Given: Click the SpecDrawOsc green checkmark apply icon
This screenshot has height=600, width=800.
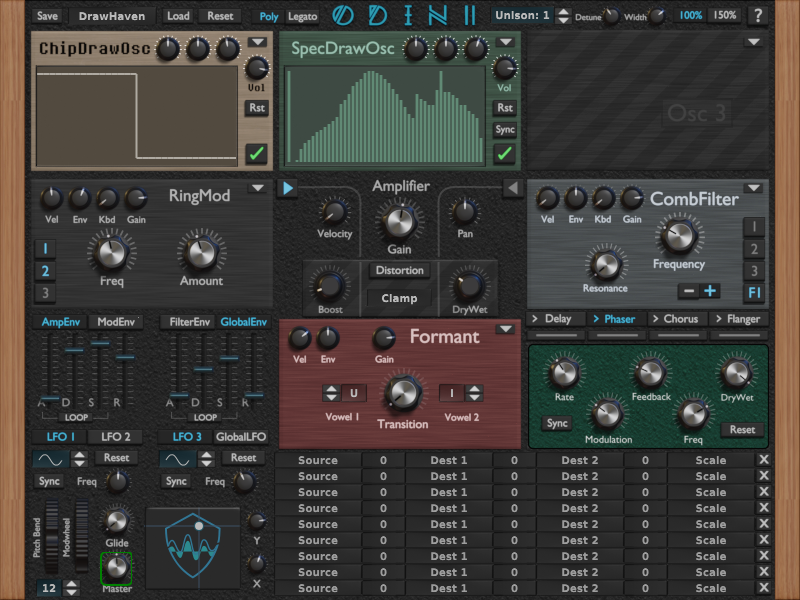Looking at the screenshot, I should (x=504, y=153).
